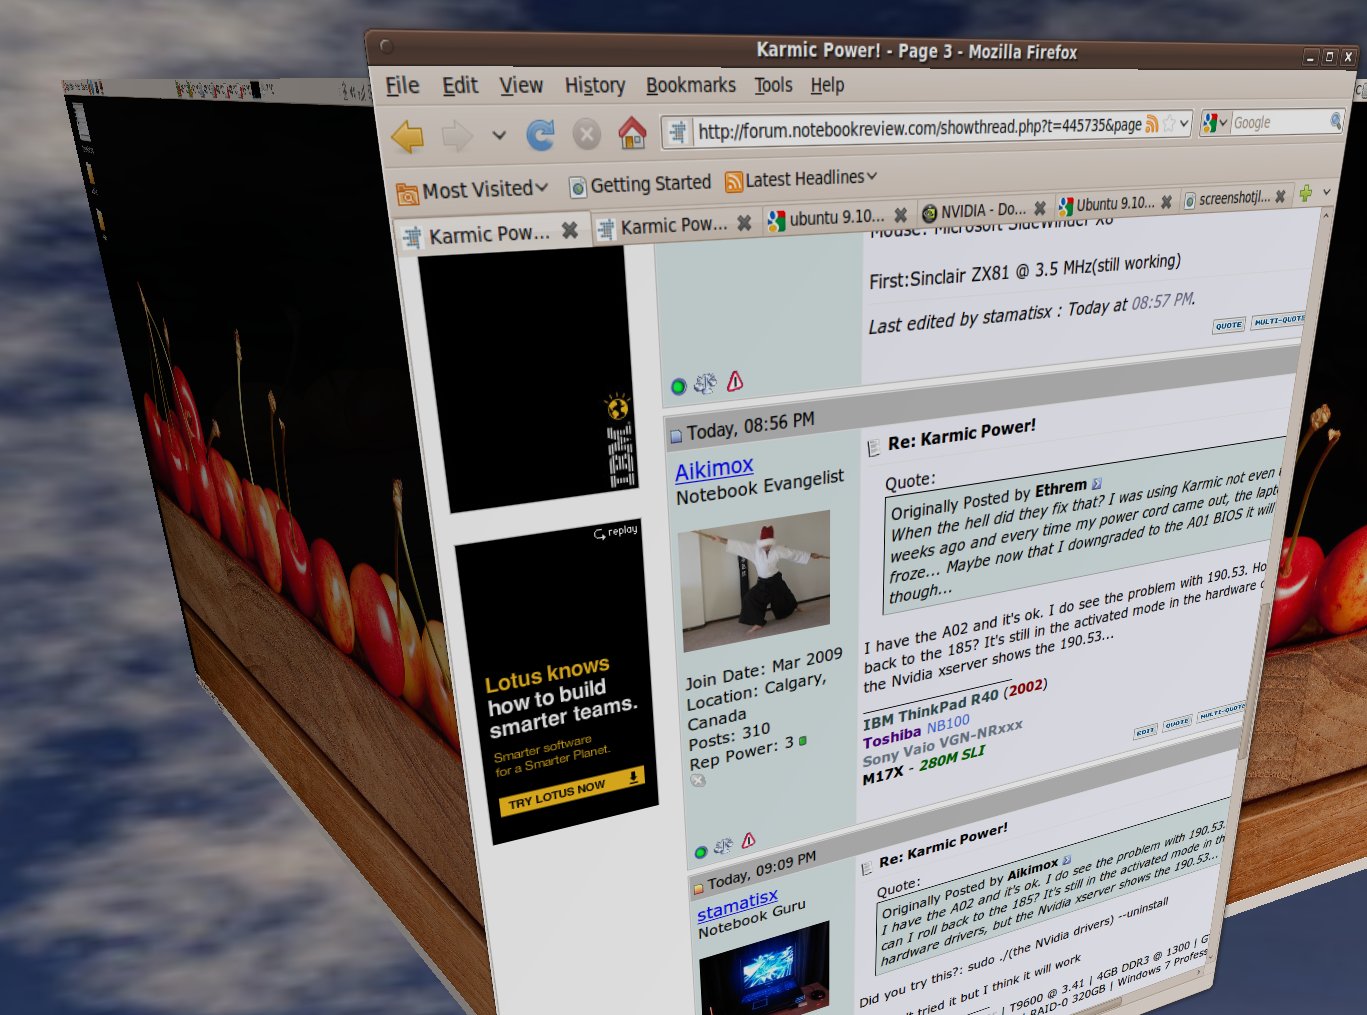This screenshot has height=1015, width=1367.
Task: Click the site identity icon in URL bar
Action: point(678,132)
